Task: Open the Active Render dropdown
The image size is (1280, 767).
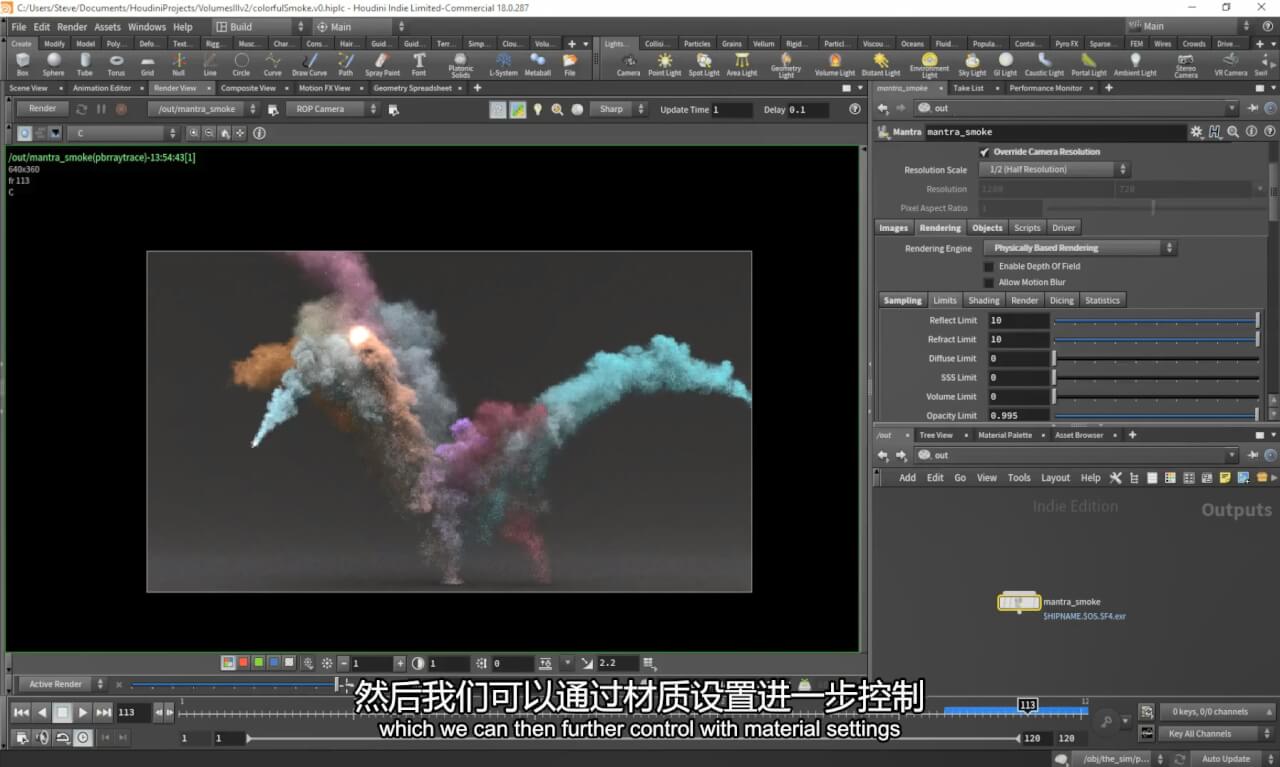Action: point(64,684)
